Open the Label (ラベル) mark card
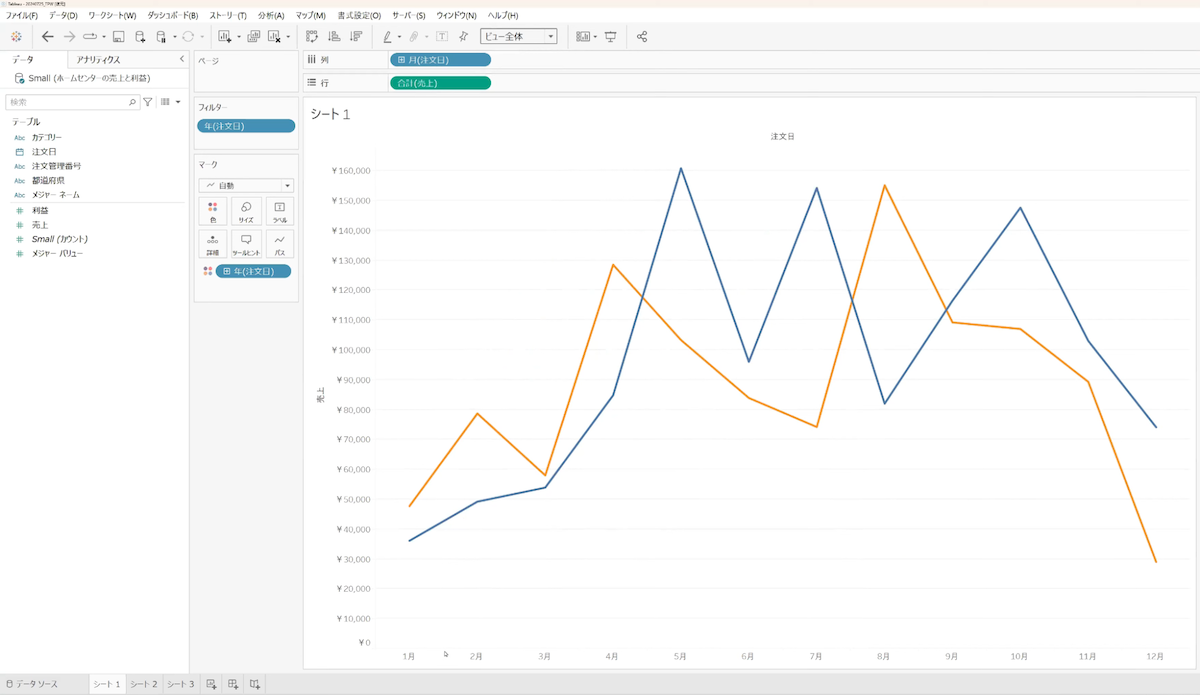The height and width of the screenshot is (695, 1200). tap(279, 211)
